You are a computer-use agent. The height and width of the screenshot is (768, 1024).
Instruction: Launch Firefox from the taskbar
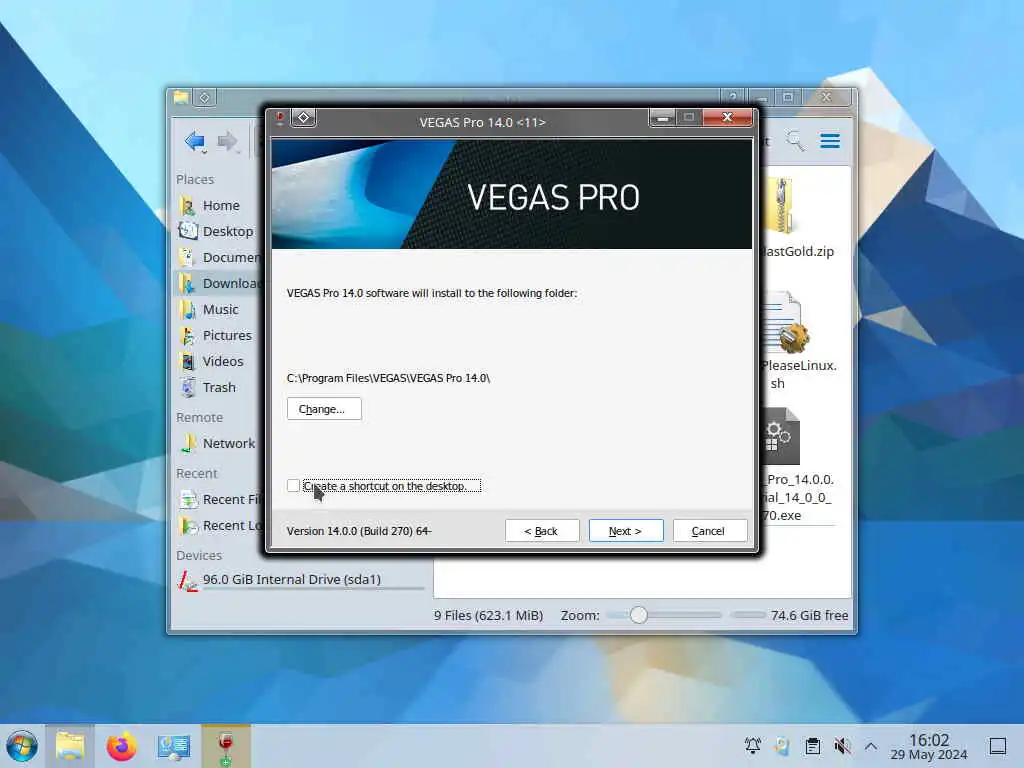[121, 746]
